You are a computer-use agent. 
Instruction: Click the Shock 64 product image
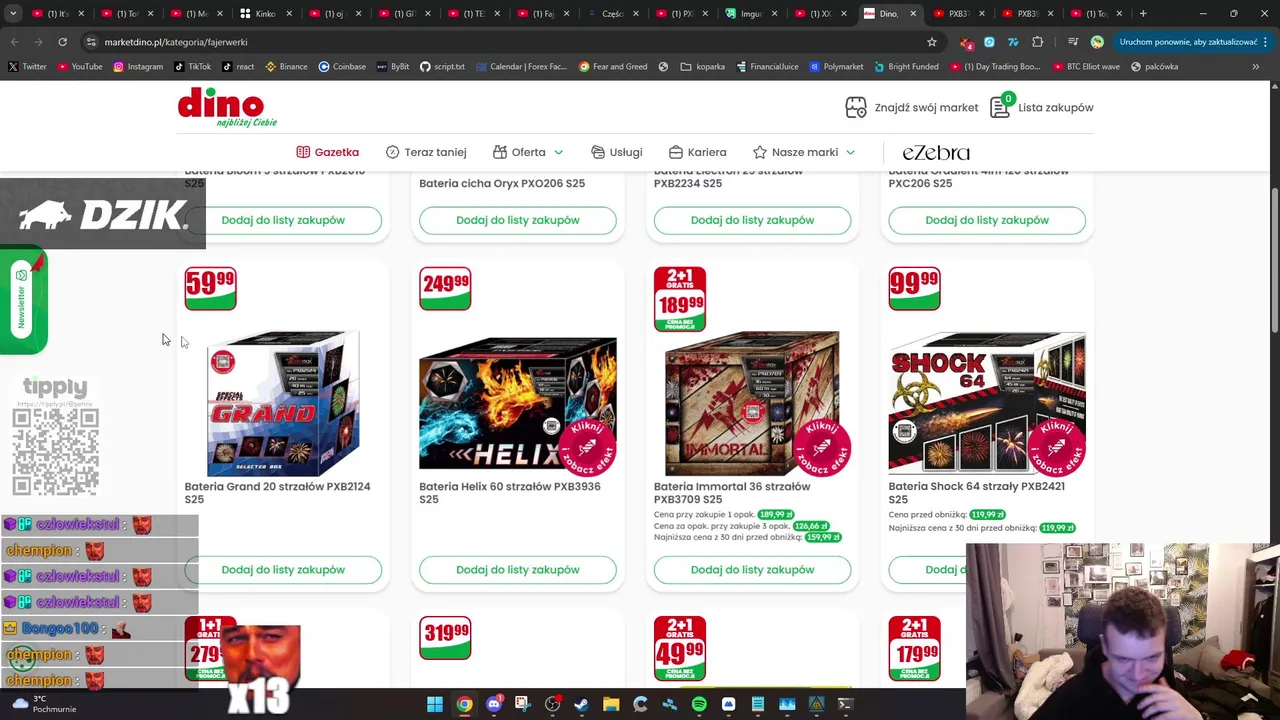click(987, 404)
